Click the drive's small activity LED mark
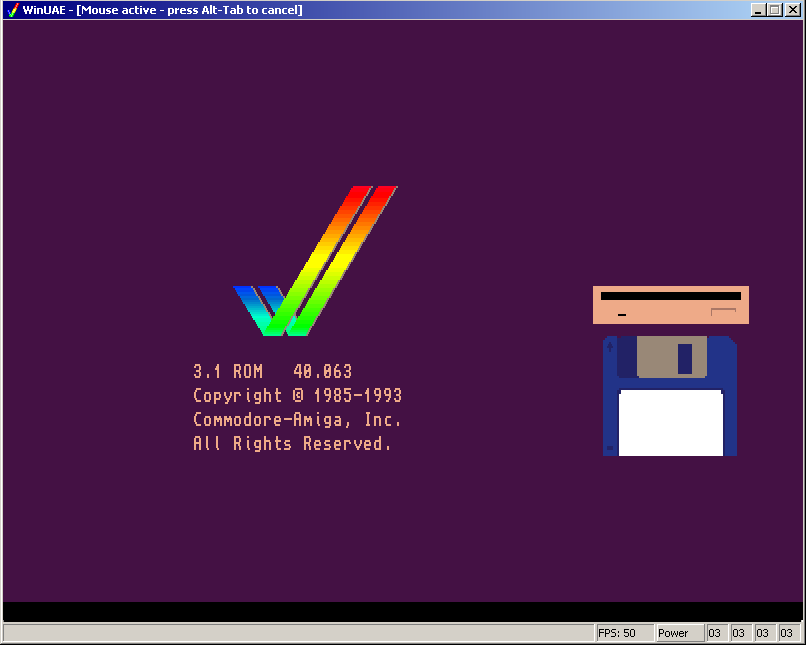 point(621,315)
